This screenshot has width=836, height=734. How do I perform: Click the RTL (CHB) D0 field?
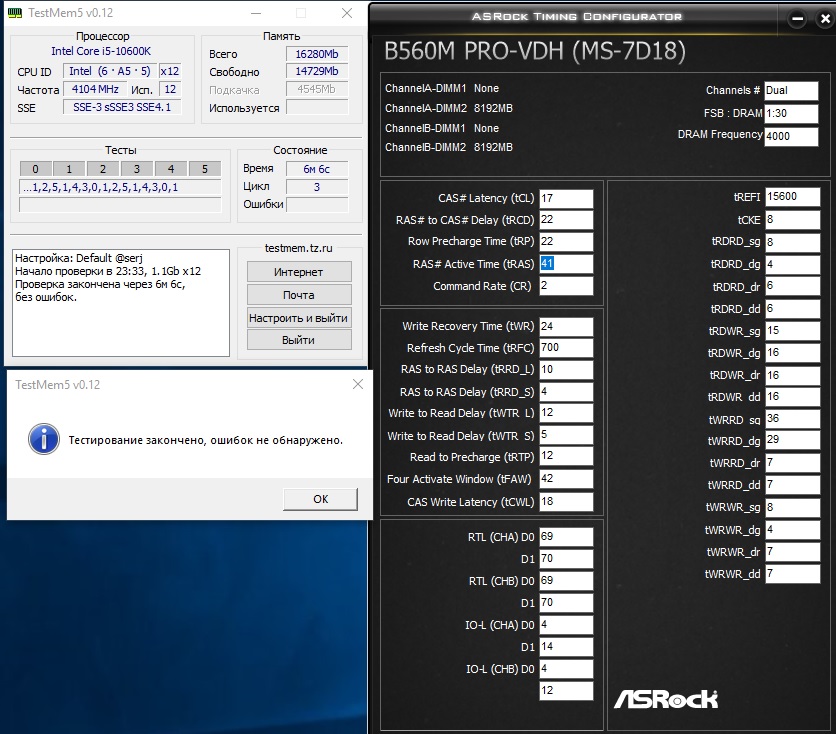coord(566,580)
